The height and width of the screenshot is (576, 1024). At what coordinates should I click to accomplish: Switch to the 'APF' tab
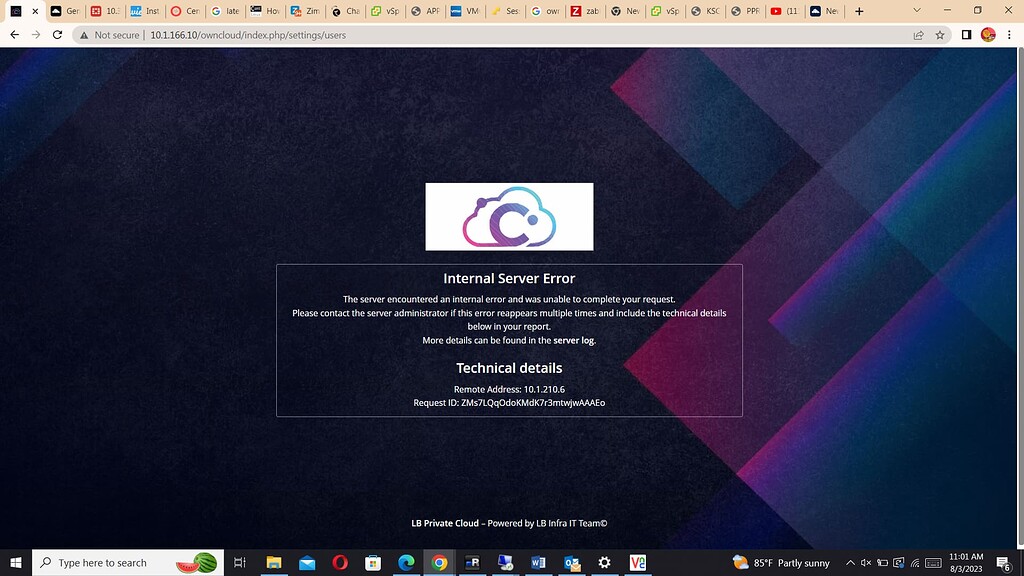424,11
